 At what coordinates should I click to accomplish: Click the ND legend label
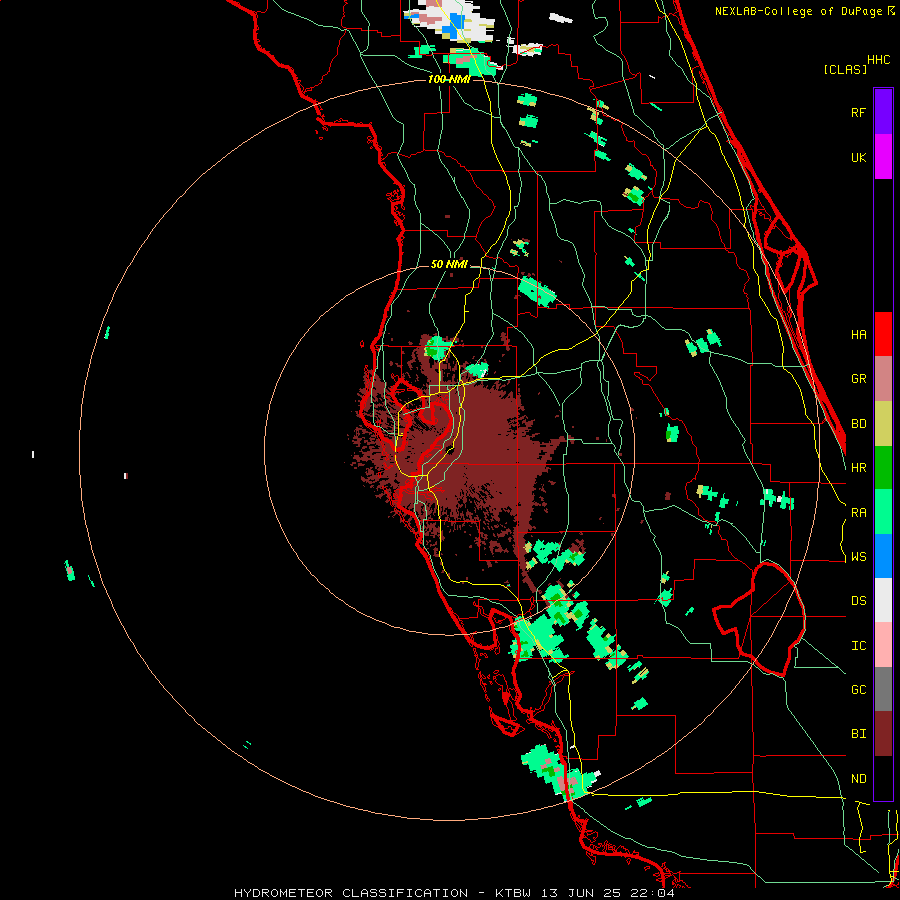click(858, 779)
